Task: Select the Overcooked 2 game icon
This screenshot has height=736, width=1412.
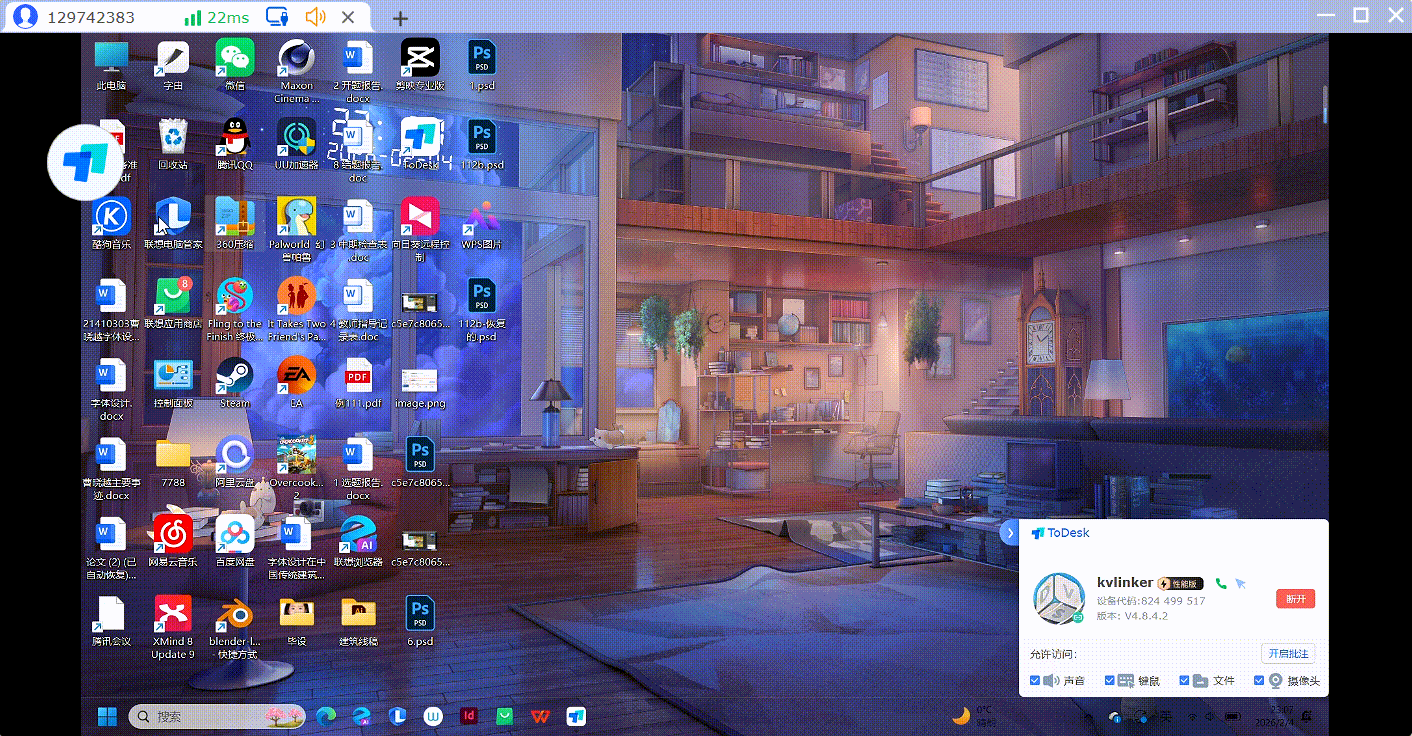Action: click(297, 468)
